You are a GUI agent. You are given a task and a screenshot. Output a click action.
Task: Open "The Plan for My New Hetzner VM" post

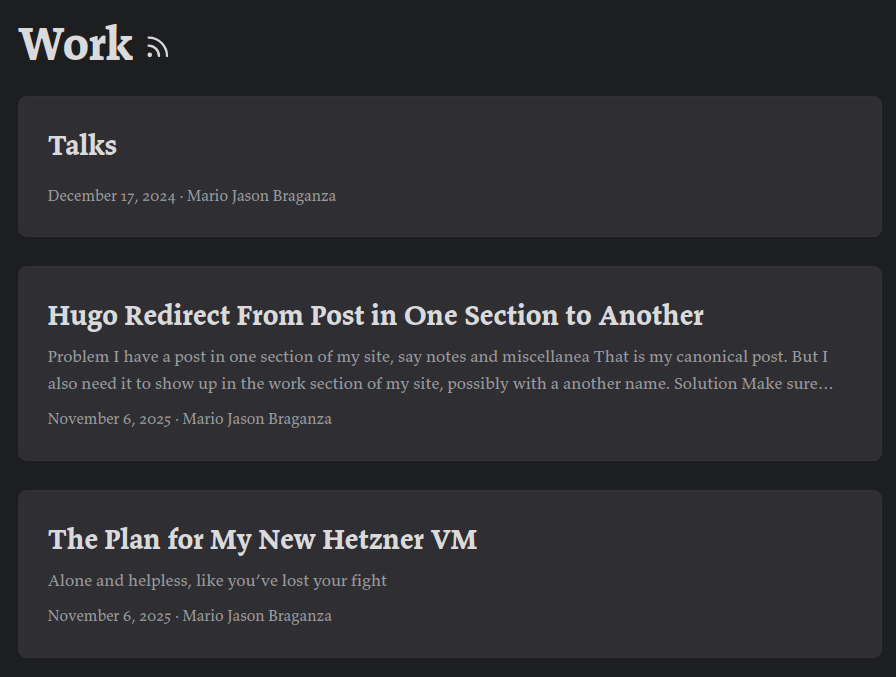(x=262, y=539)
